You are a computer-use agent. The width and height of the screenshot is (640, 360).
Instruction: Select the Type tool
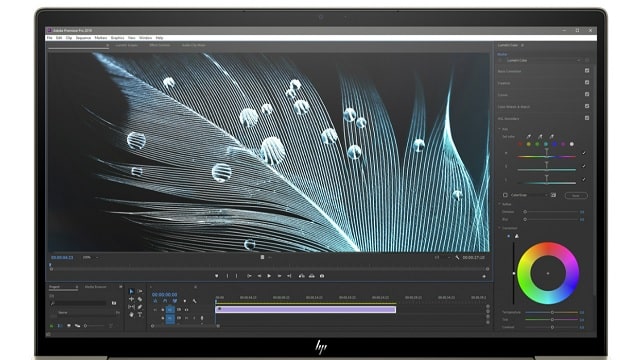click(x=140, y=315)
